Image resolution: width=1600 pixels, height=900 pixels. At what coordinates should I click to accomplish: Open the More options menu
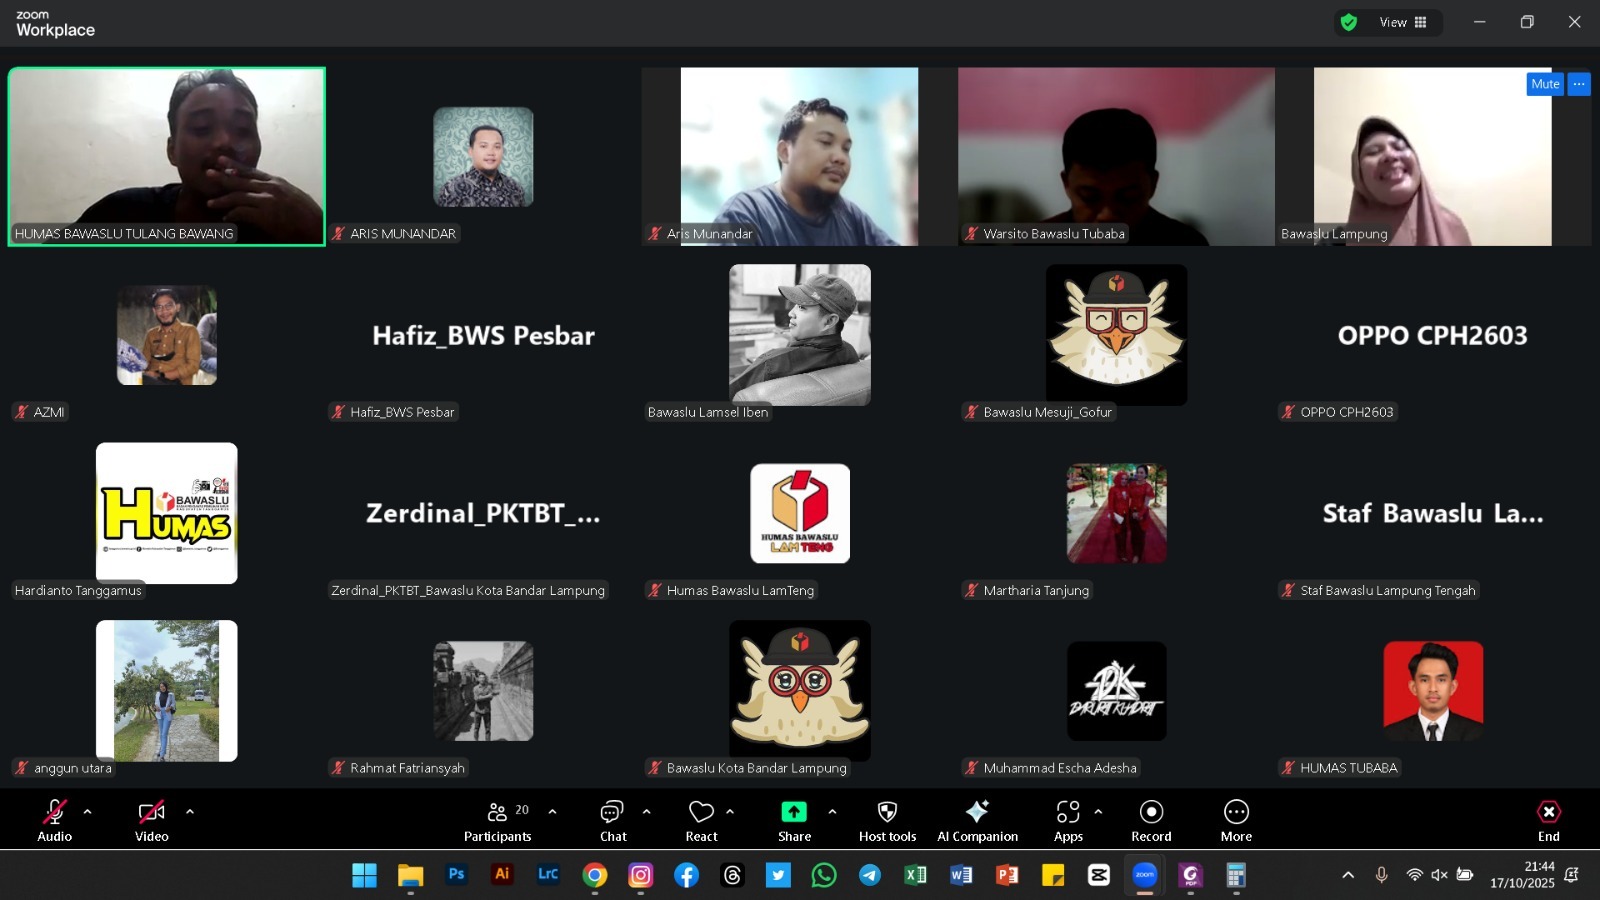1236,820
